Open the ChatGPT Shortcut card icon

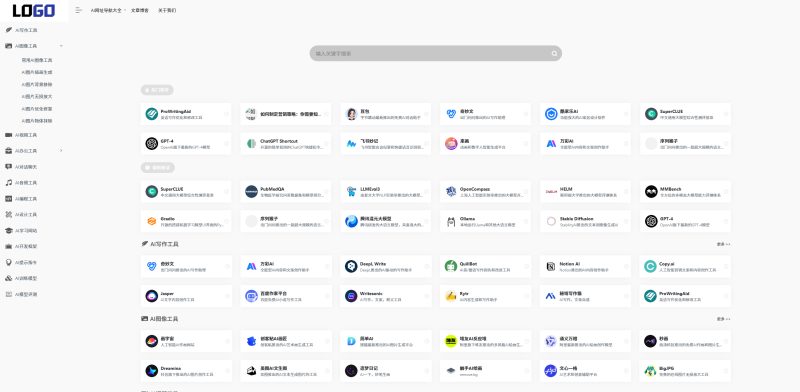[x=251, y=144]
